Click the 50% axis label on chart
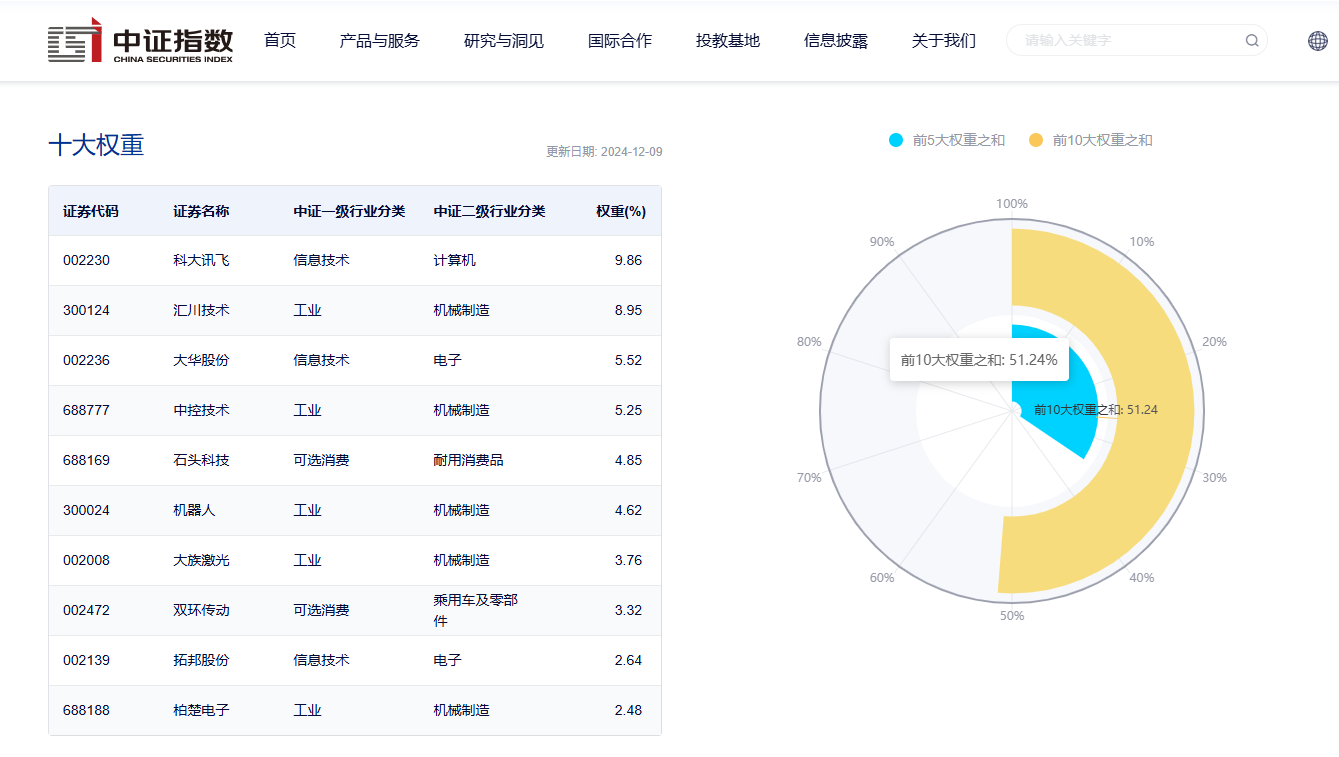 pyautogui.click(x=1012, y=616)
